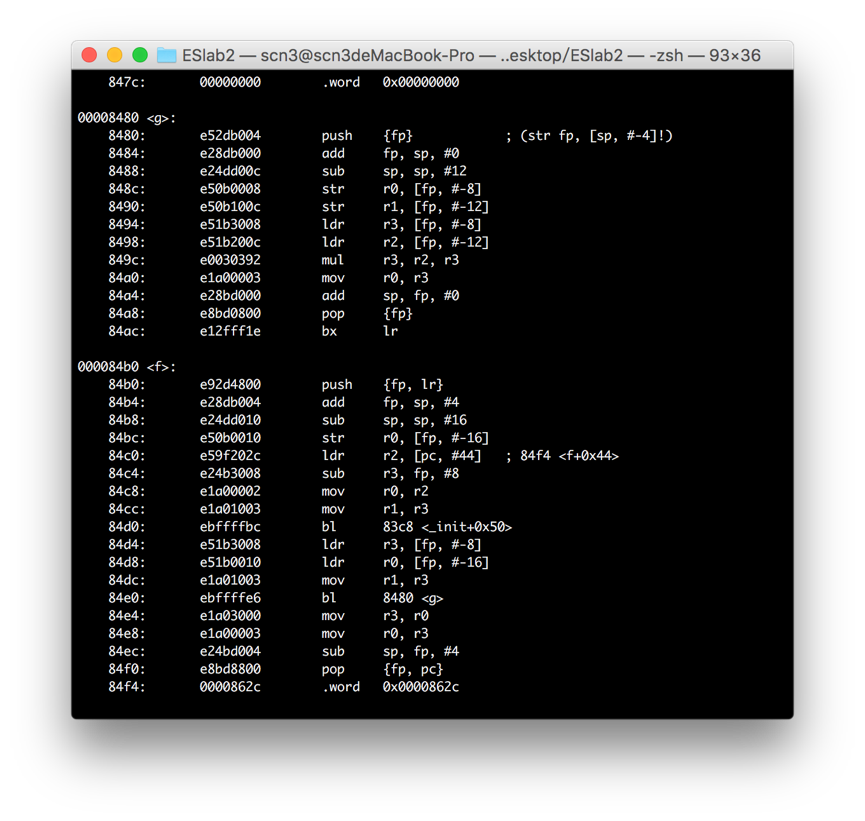The image size is (865, 821).
Task: Click opcode 'e28db000' on the 8484 line
Action: (230, 153)
